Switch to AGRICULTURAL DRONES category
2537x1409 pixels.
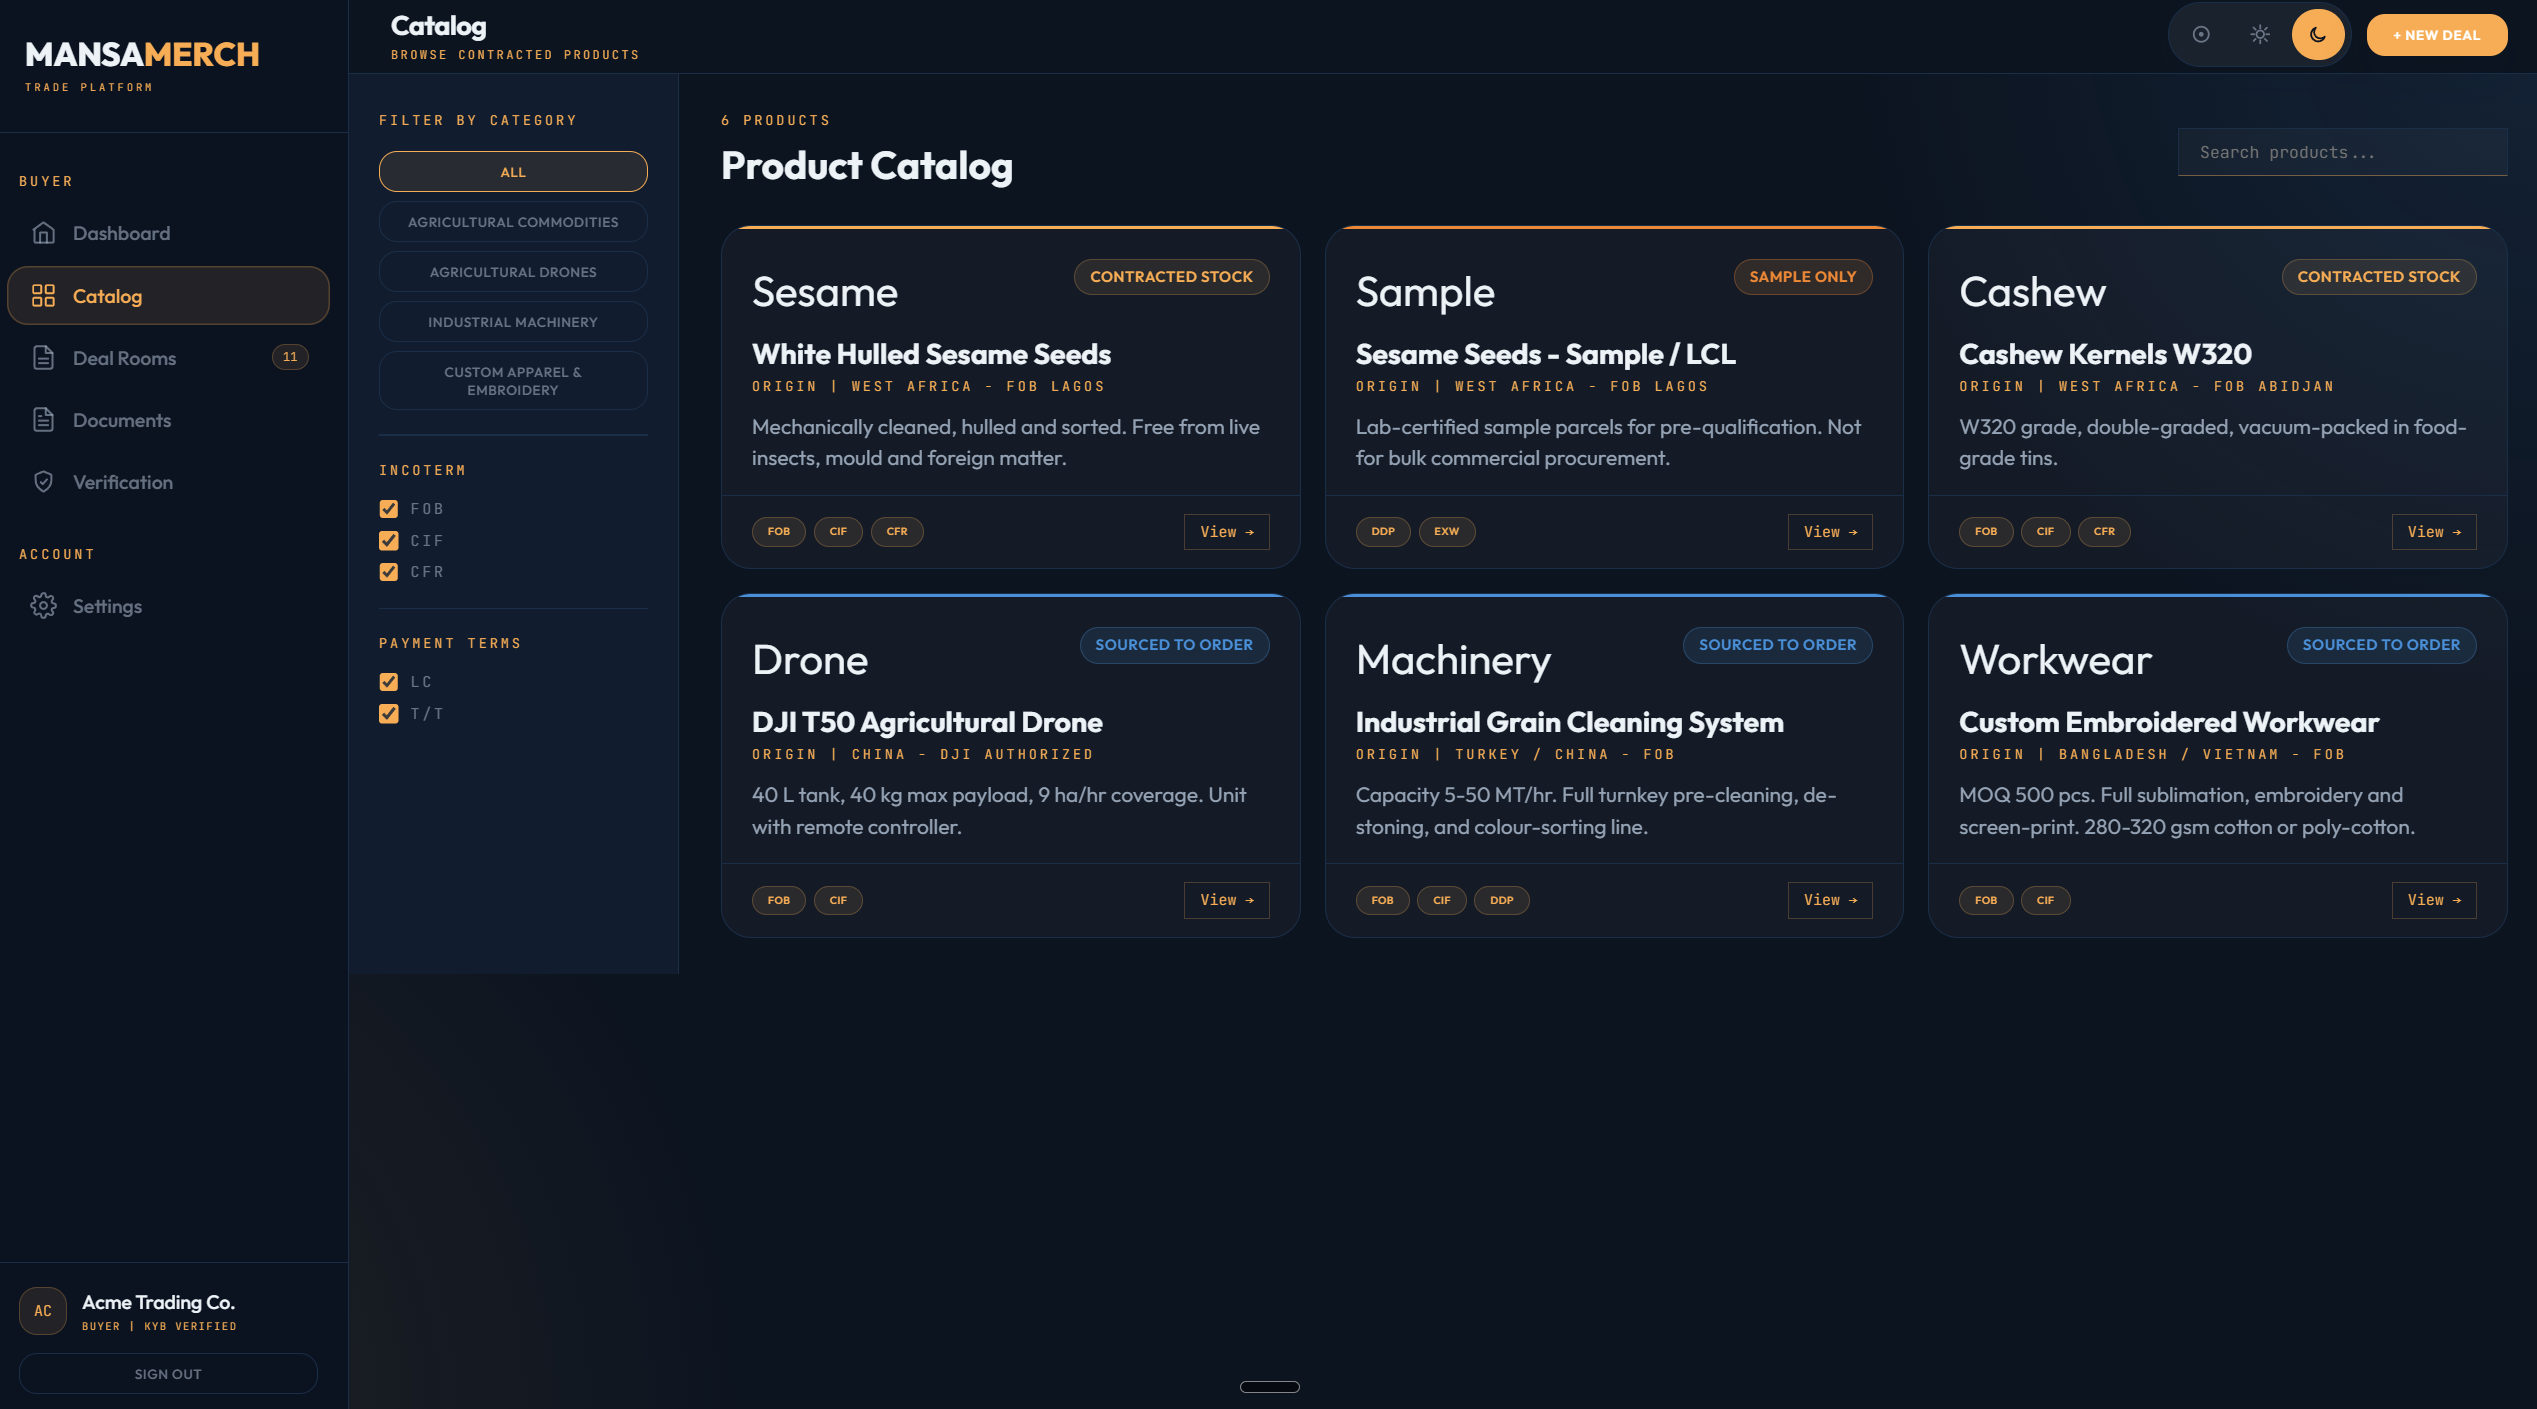tap(512, 271)
